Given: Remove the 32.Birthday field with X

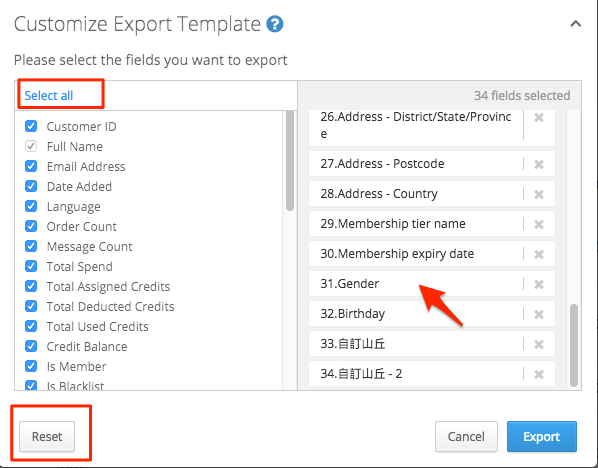Looking at the screenshot, I should point(539,314).
